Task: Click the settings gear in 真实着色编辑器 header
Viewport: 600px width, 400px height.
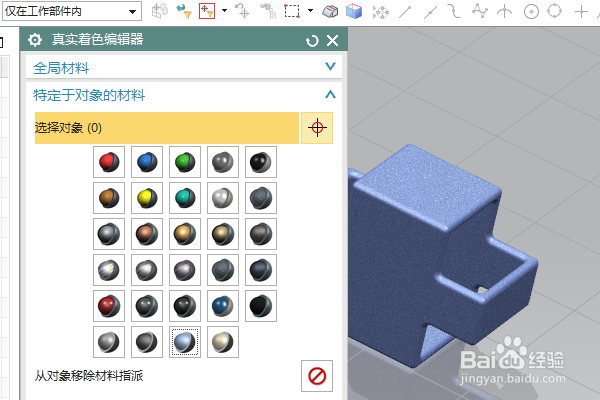Action: 35,39
